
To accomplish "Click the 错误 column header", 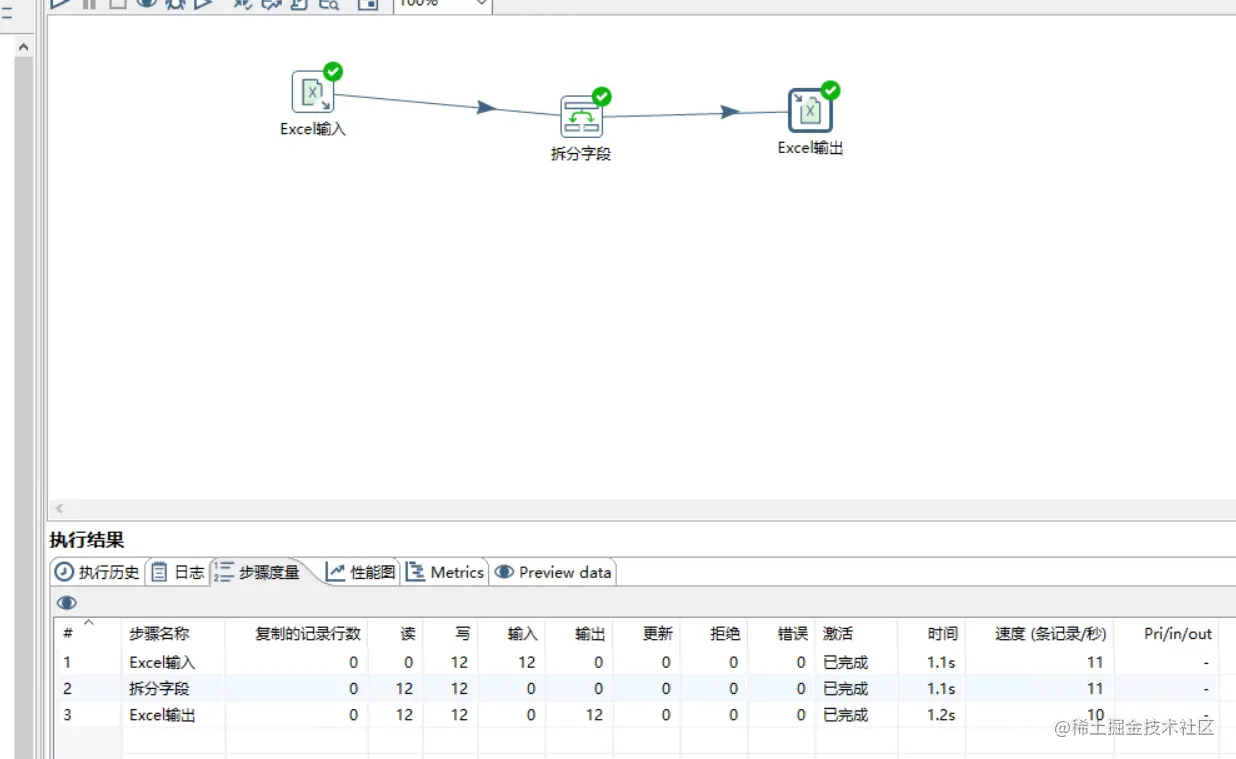I will tap(782, 633).
